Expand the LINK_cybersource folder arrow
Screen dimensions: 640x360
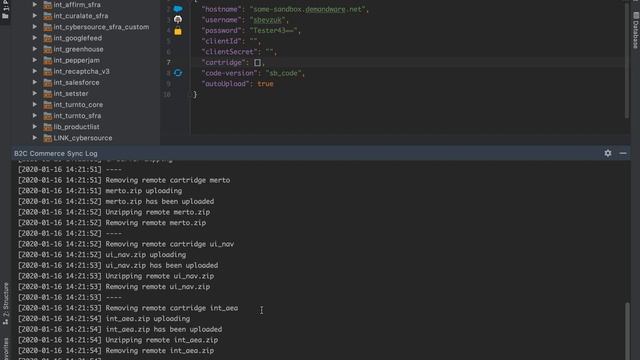point(35,138)
